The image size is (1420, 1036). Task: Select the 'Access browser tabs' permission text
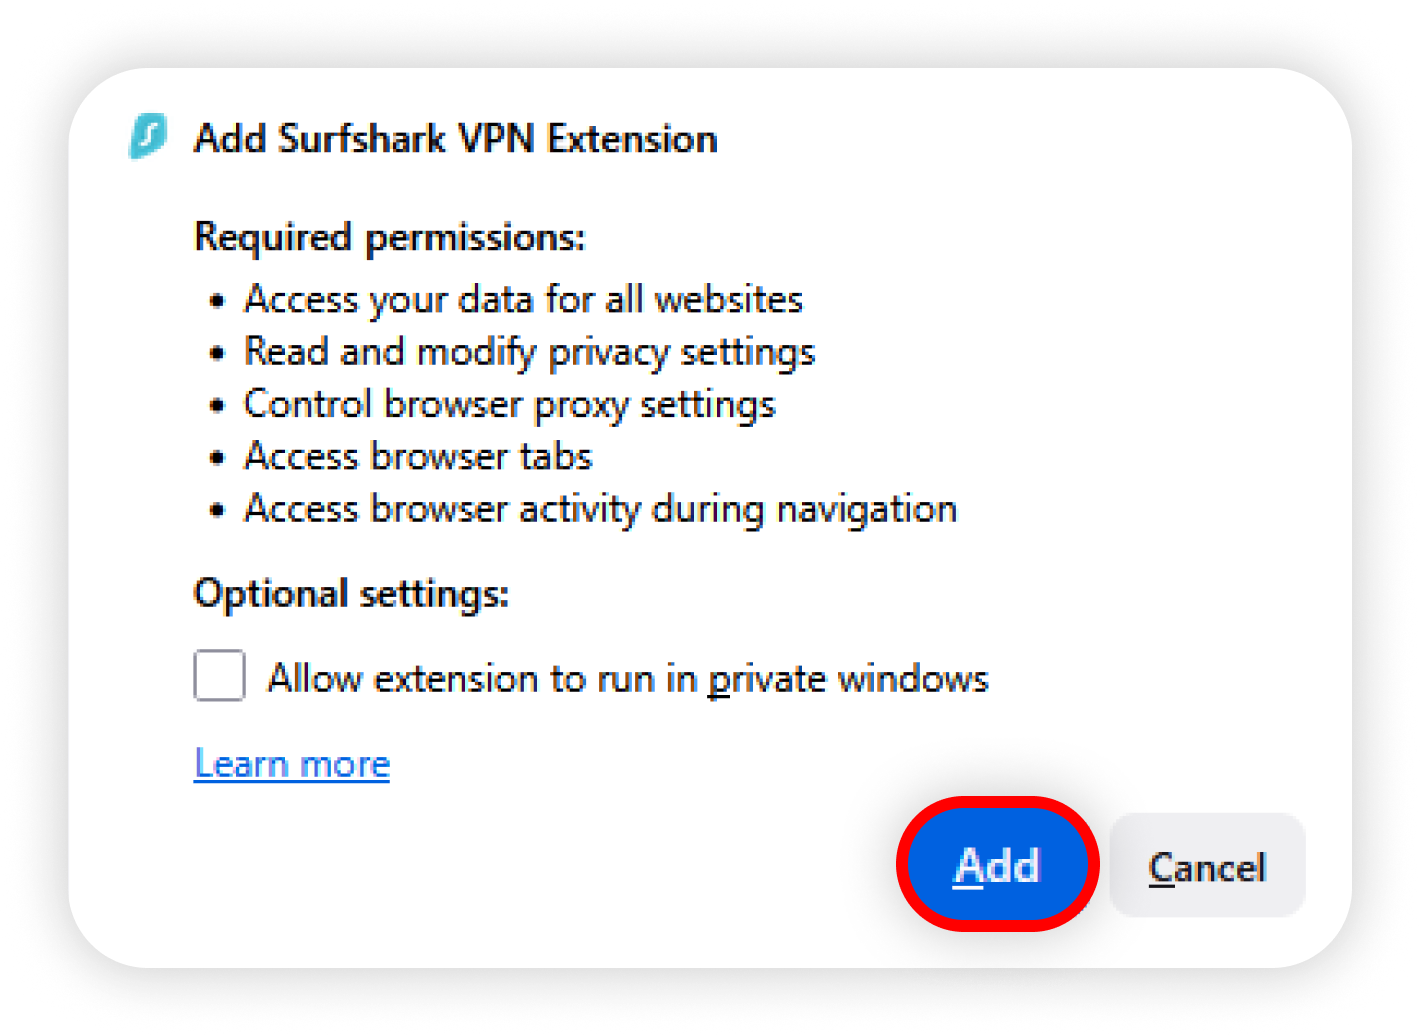[418, 456]
